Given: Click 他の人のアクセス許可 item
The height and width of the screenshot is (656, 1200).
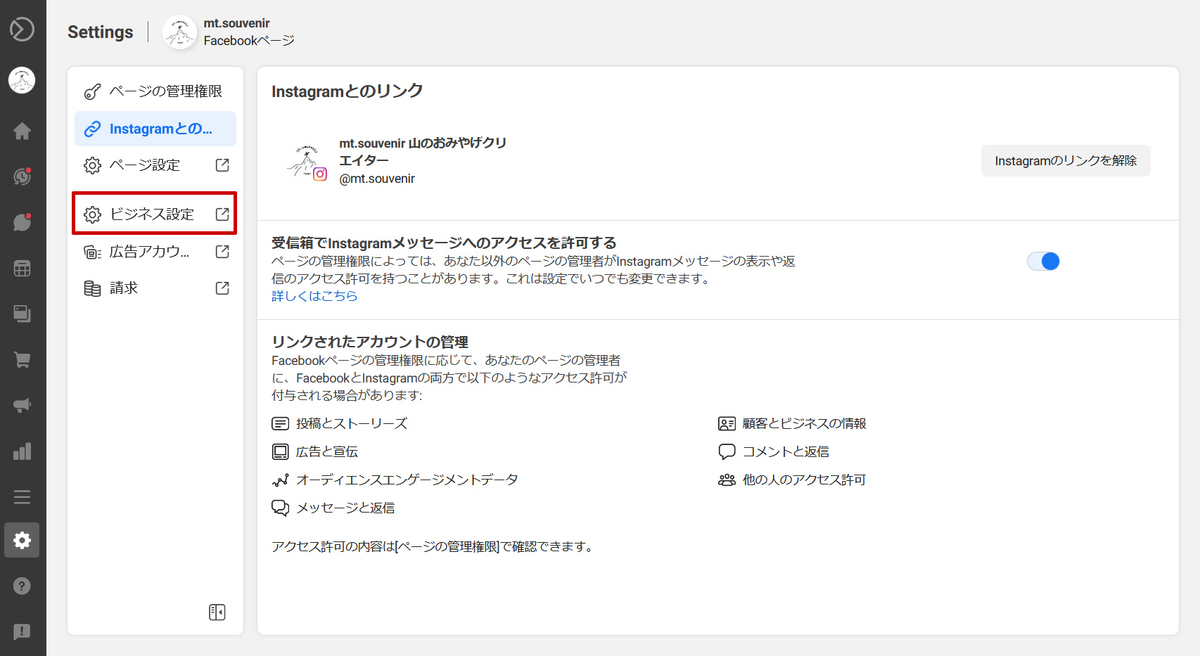Looking at the screenshot, I should click(792, 479).
